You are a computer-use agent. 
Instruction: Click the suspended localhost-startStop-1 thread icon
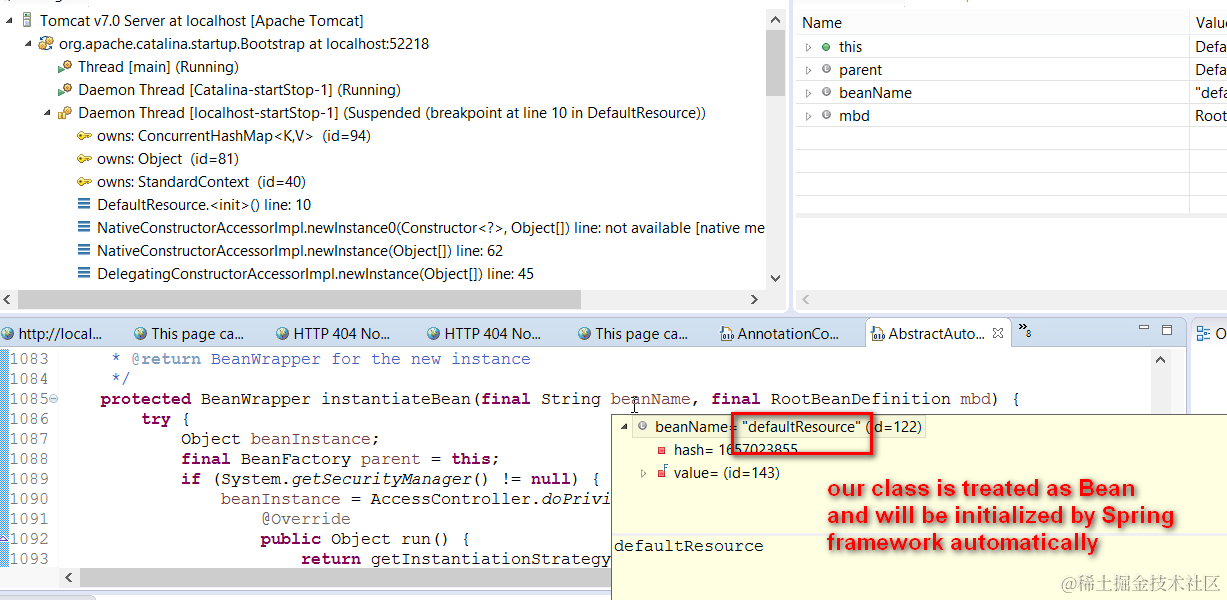[65, 112]
